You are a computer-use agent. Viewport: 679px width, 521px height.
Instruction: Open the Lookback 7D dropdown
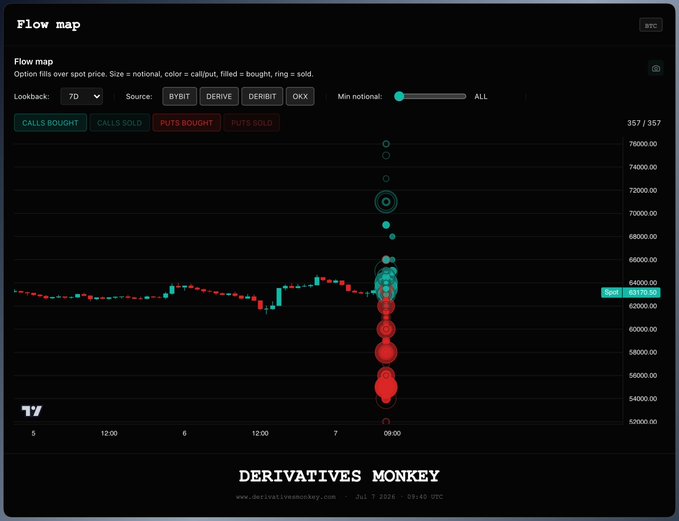tap(82, 96)
